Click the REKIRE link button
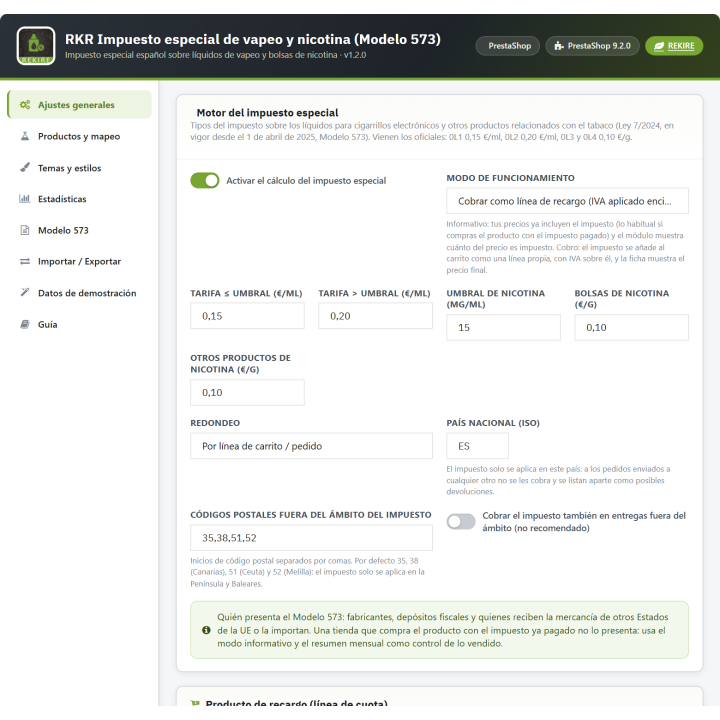This screenshot has height=720, width=720. pyautogui.click(x=674, y=46)
